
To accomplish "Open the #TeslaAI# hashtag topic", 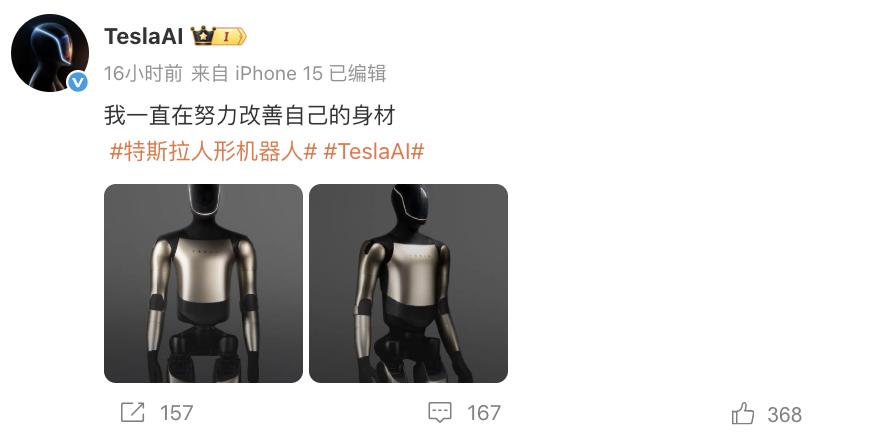I will (374, 152).
